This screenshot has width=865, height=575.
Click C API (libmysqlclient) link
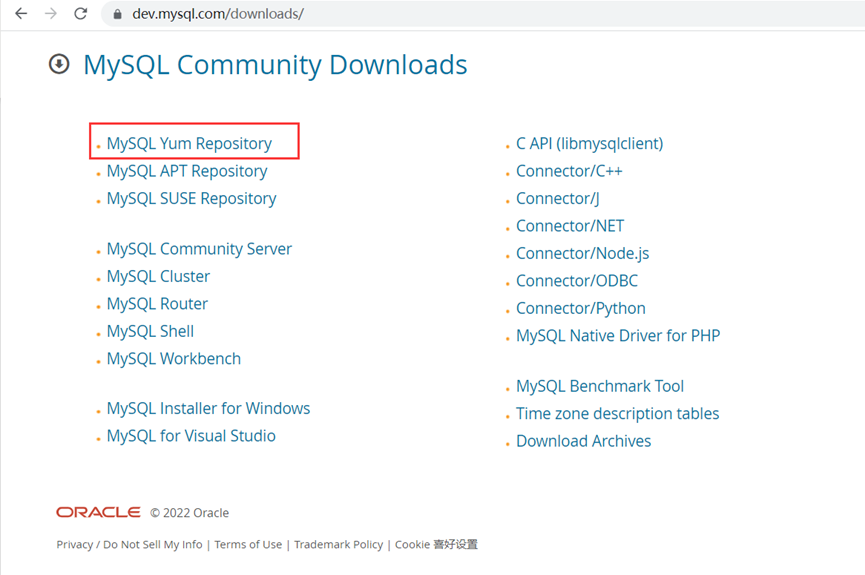[x=589, y=143]
